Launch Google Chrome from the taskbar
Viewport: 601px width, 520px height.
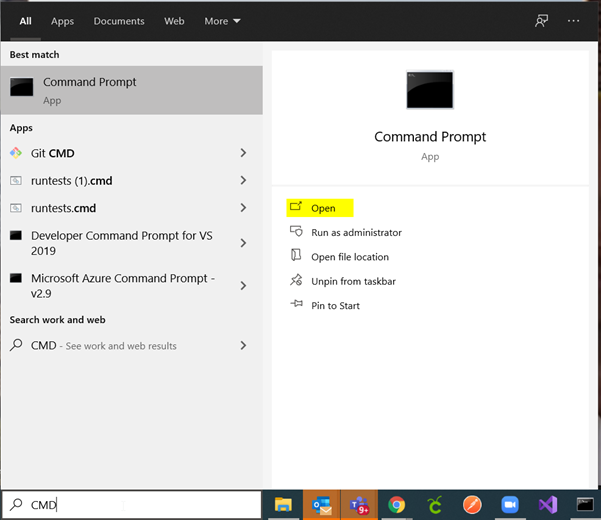pos(397,505)
